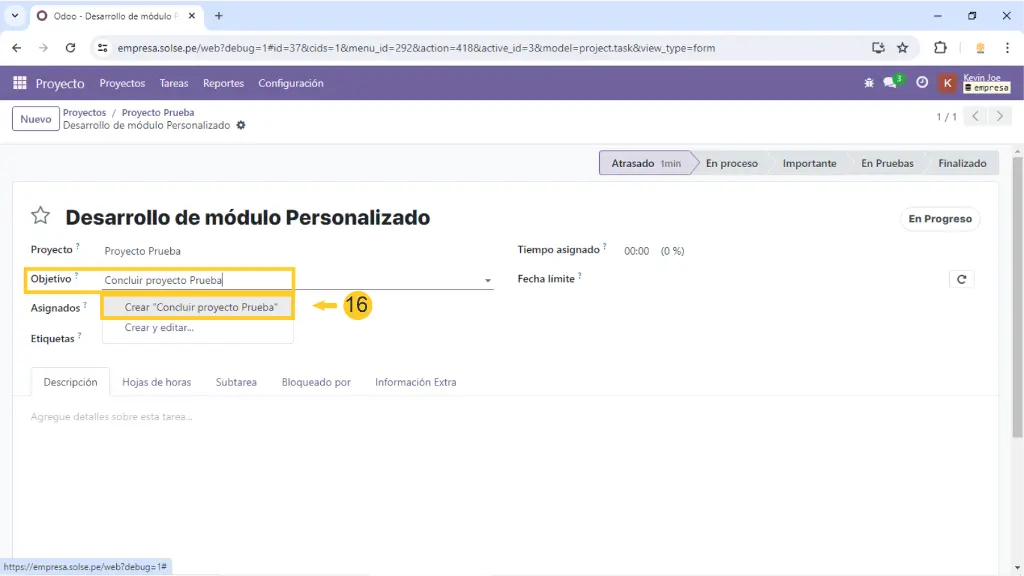Toggle the En Progreso state button
This screenshot has height=576, width=1024.
click(939, 219)
